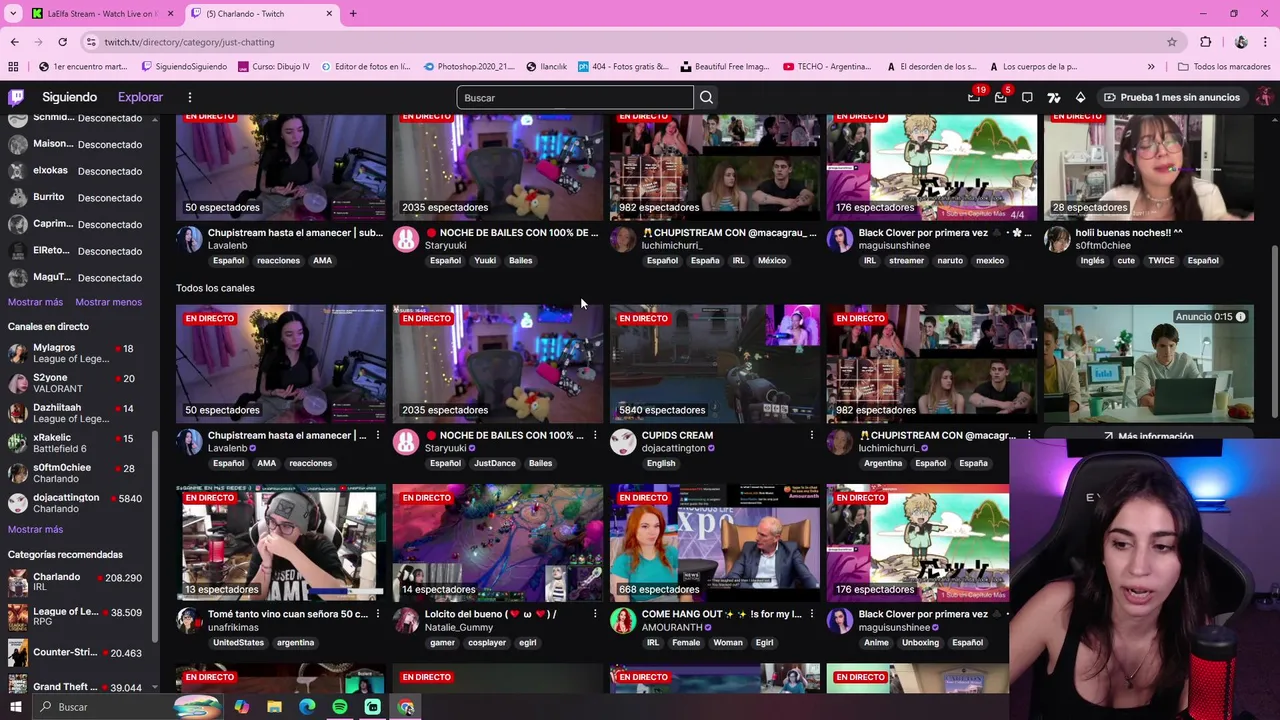
Task: Go to the Explorar section
Action: coord(140,97)
